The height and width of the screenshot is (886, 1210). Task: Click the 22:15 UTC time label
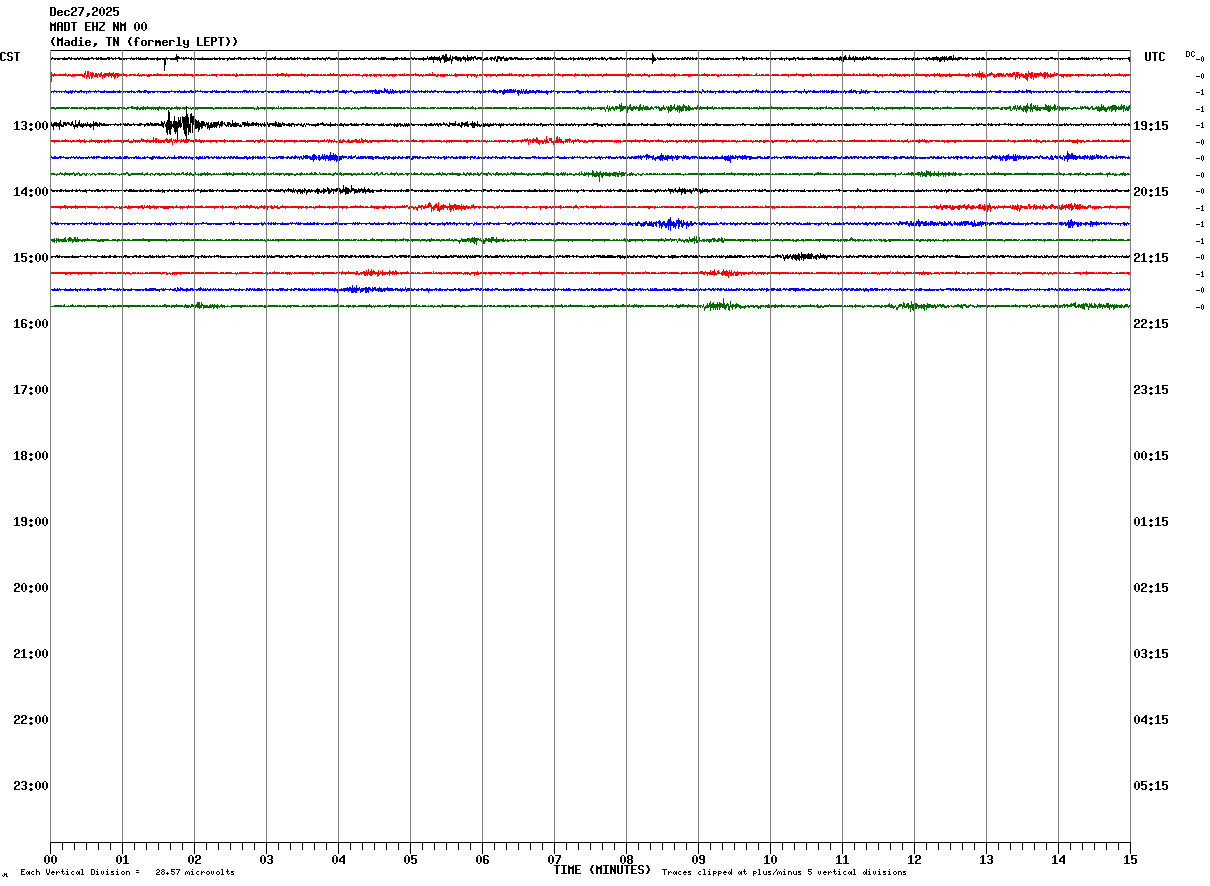tap(1151, 324)
